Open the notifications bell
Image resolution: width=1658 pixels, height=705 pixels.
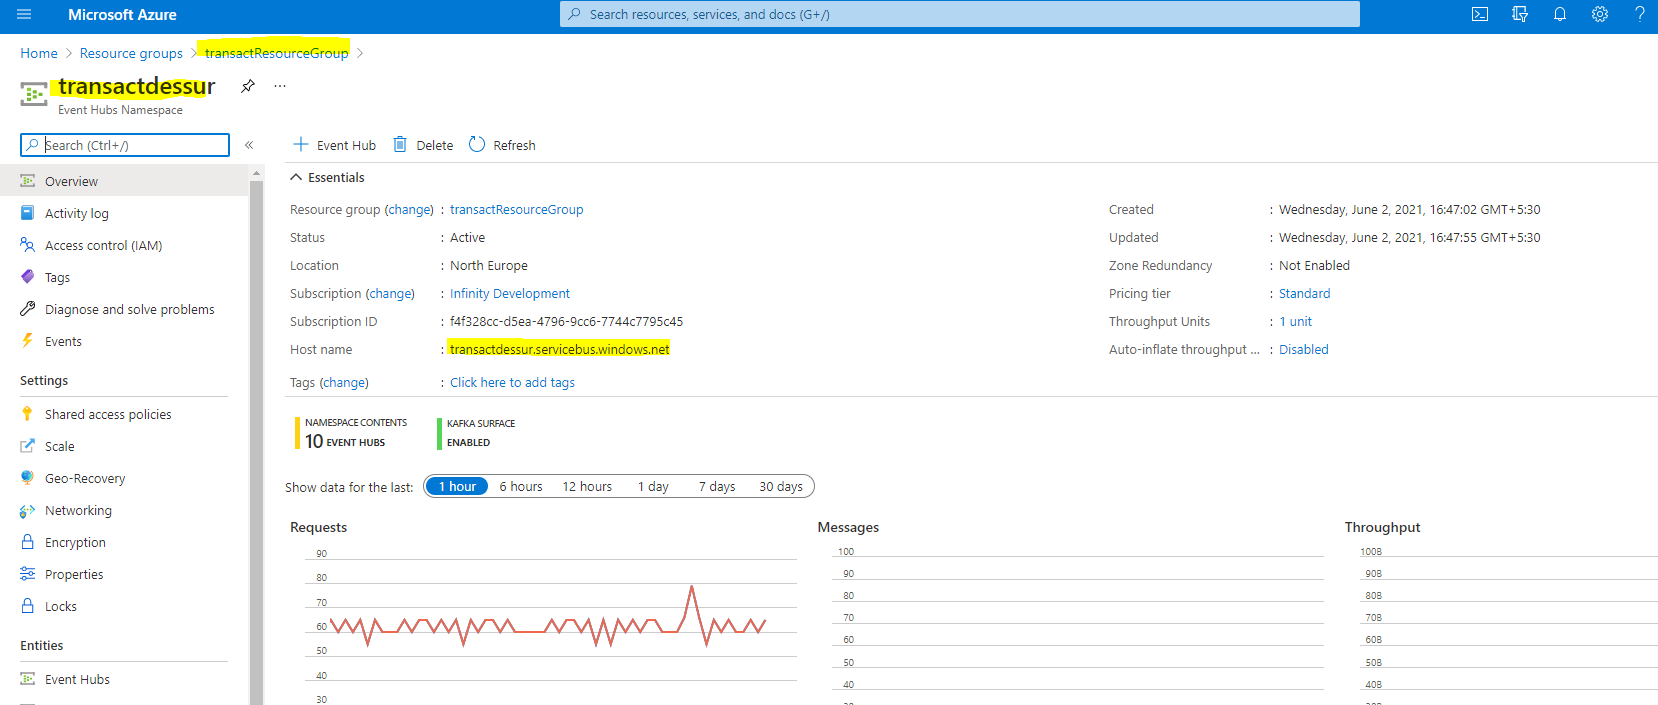click(1559, 14)
